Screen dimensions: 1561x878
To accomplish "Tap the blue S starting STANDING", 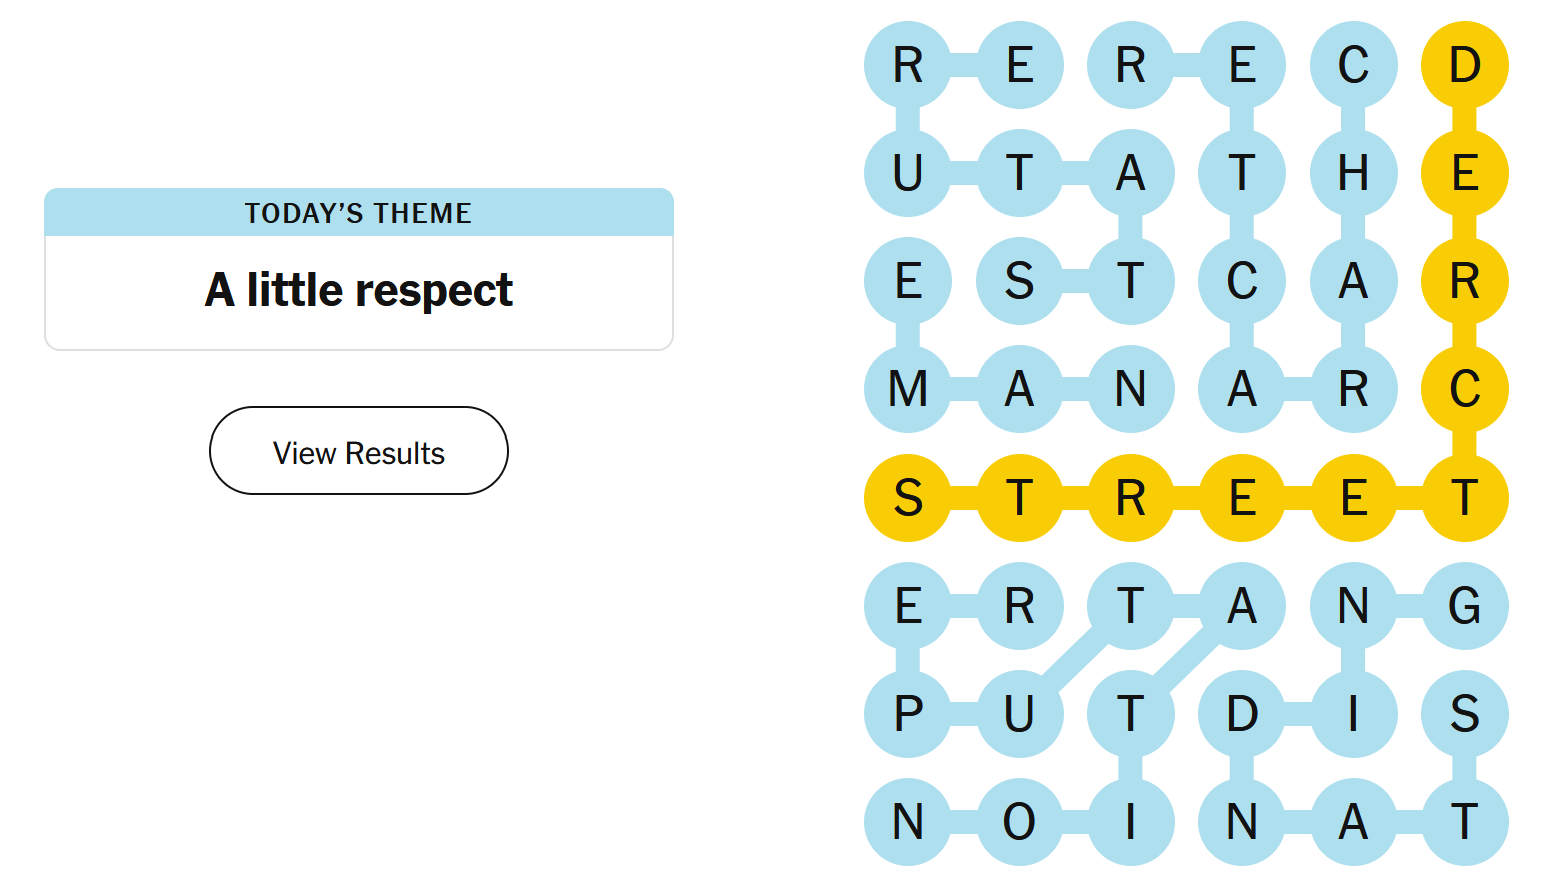I will coord(1464,714).
